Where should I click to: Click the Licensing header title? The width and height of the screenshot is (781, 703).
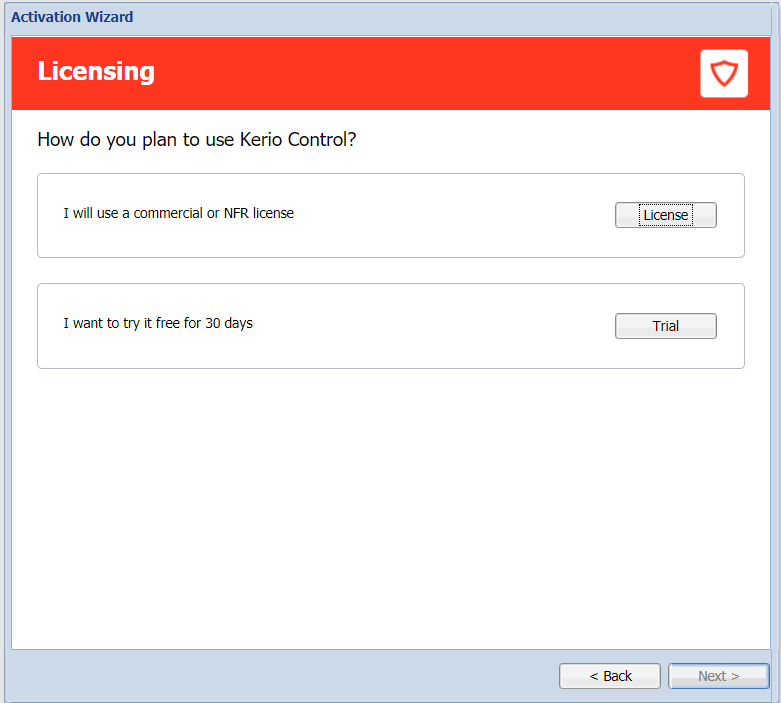(x=96, y=71)
